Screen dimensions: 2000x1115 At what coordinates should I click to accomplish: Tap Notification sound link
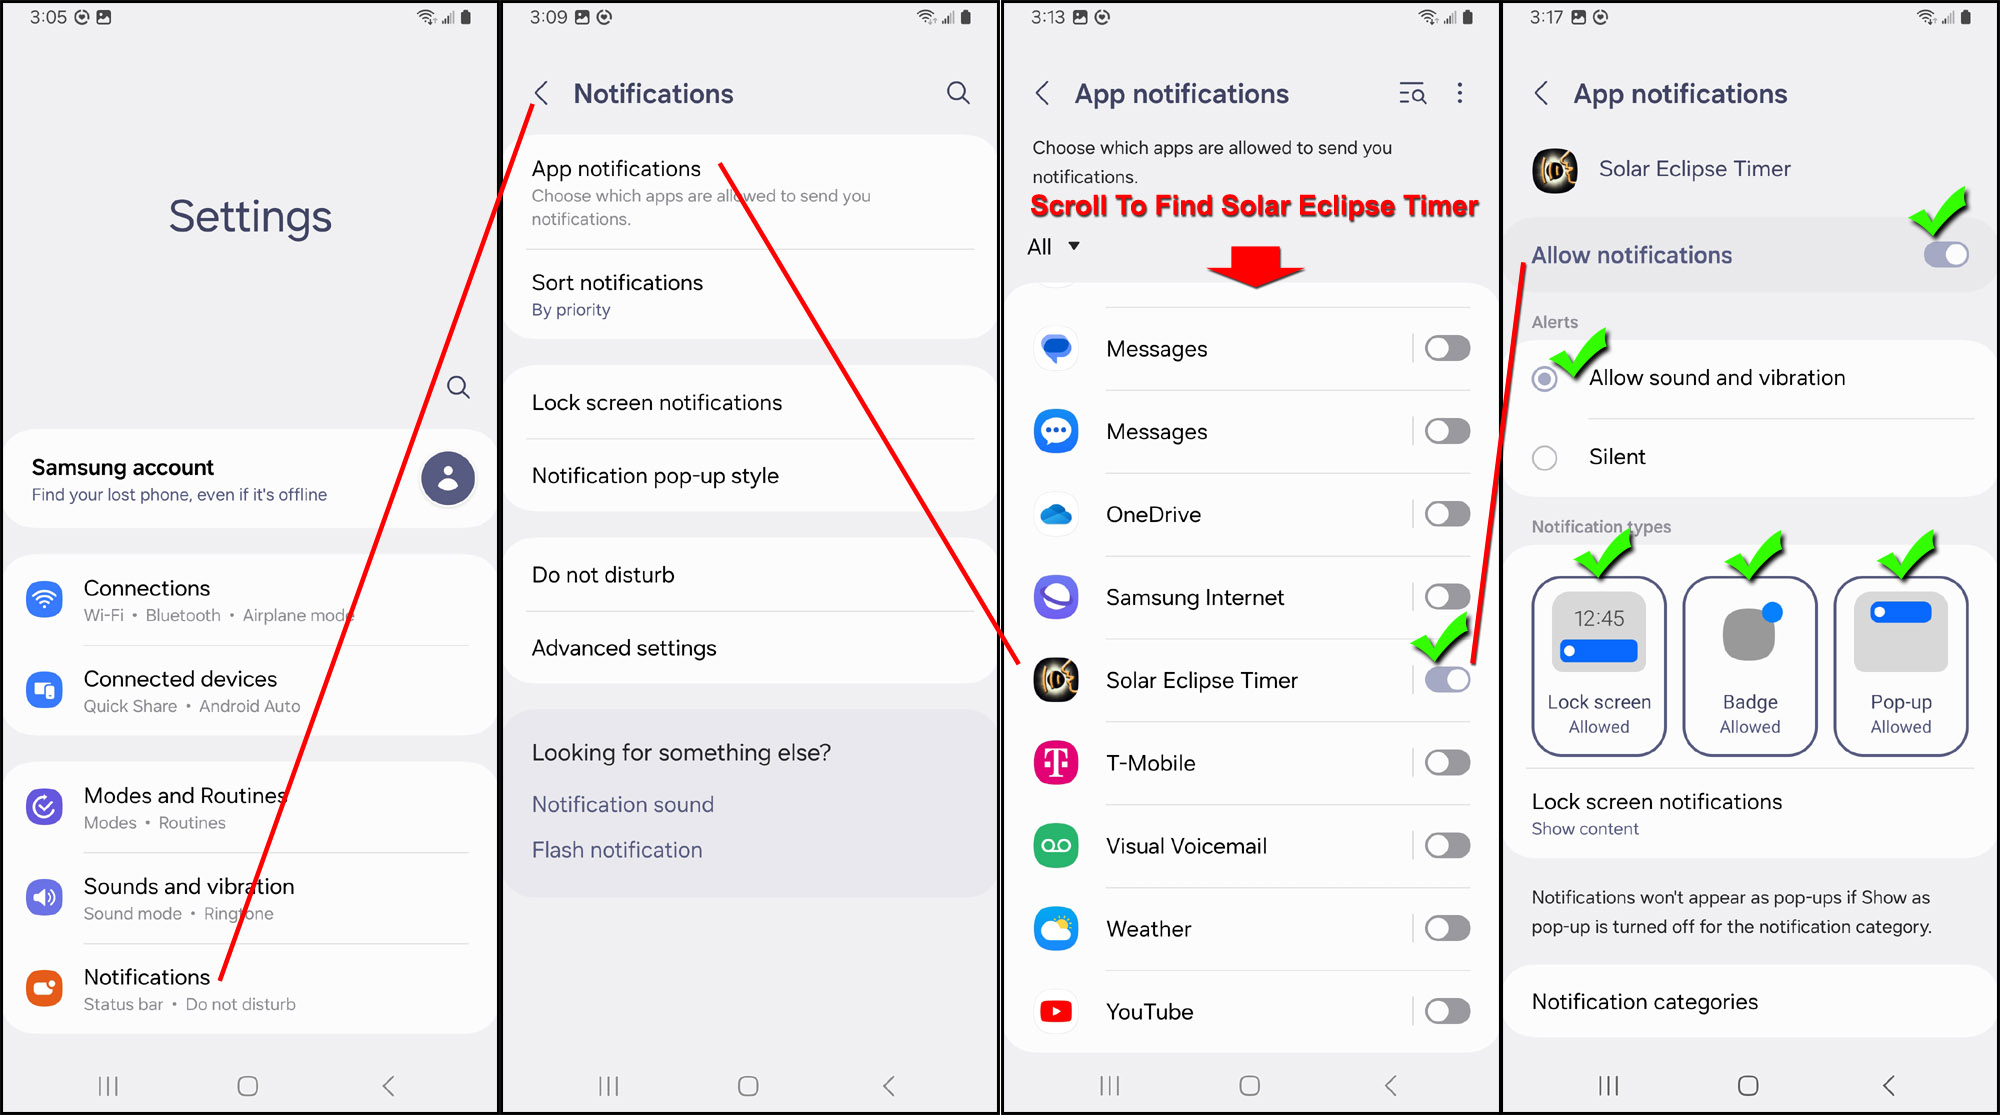coord(622,805)
